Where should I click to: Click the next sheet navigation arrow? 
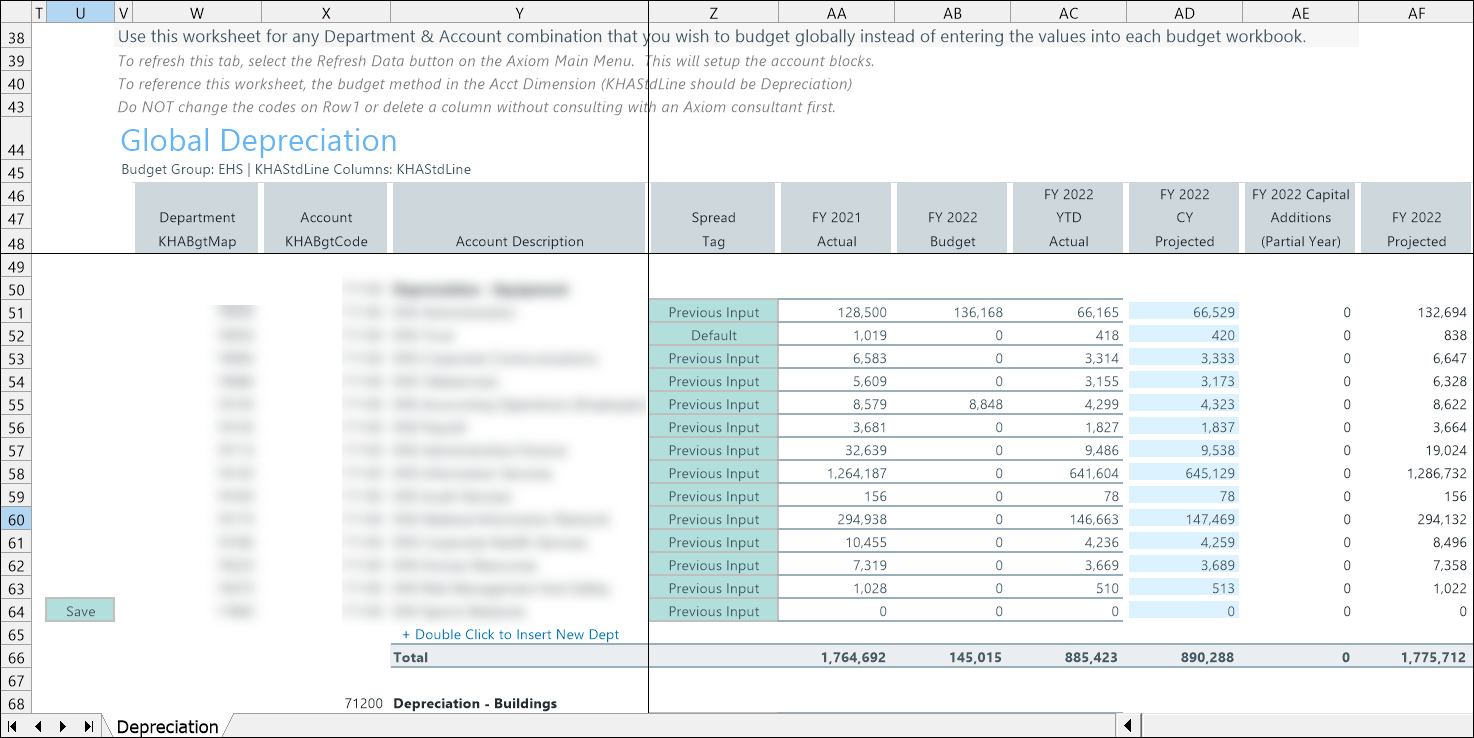(x=63, y=727)
